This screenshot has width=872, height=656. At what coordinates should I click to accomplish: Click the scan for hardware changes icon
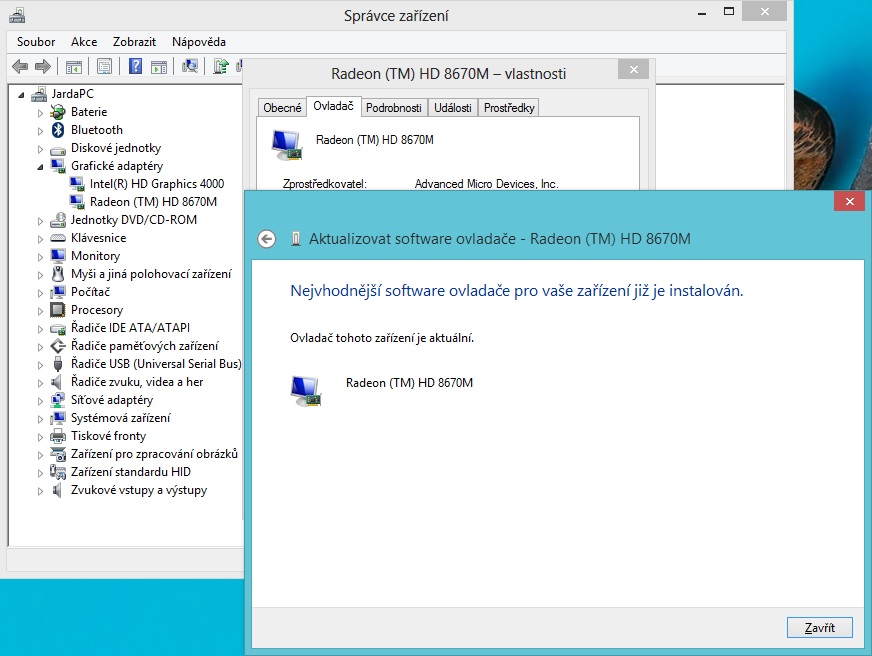coord(190,67)
